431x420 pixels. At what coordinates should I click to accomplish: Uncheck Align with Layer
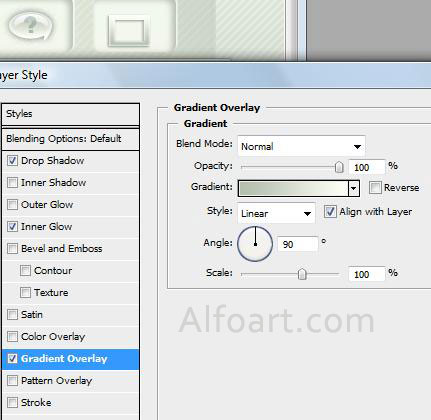(330, 212)
